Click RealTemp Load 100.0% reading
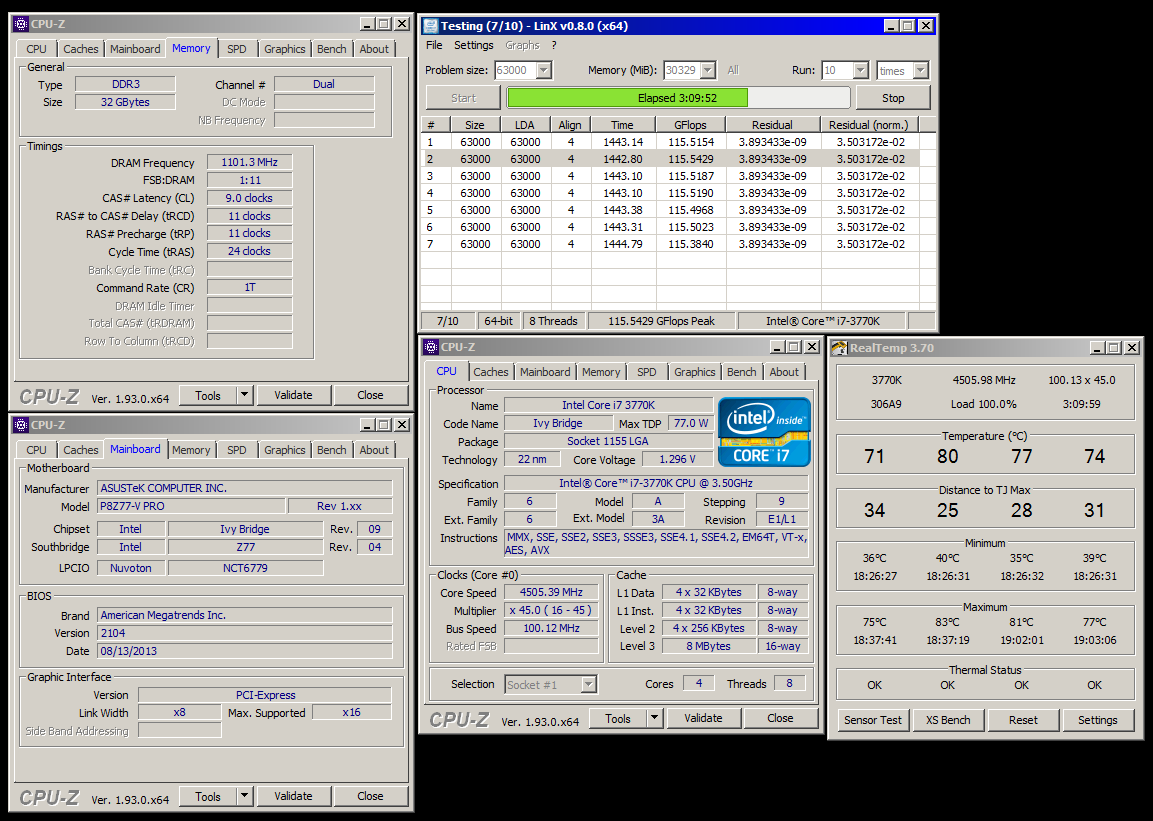Screen dimensions: 1153x821 click(x=983, y=404)
